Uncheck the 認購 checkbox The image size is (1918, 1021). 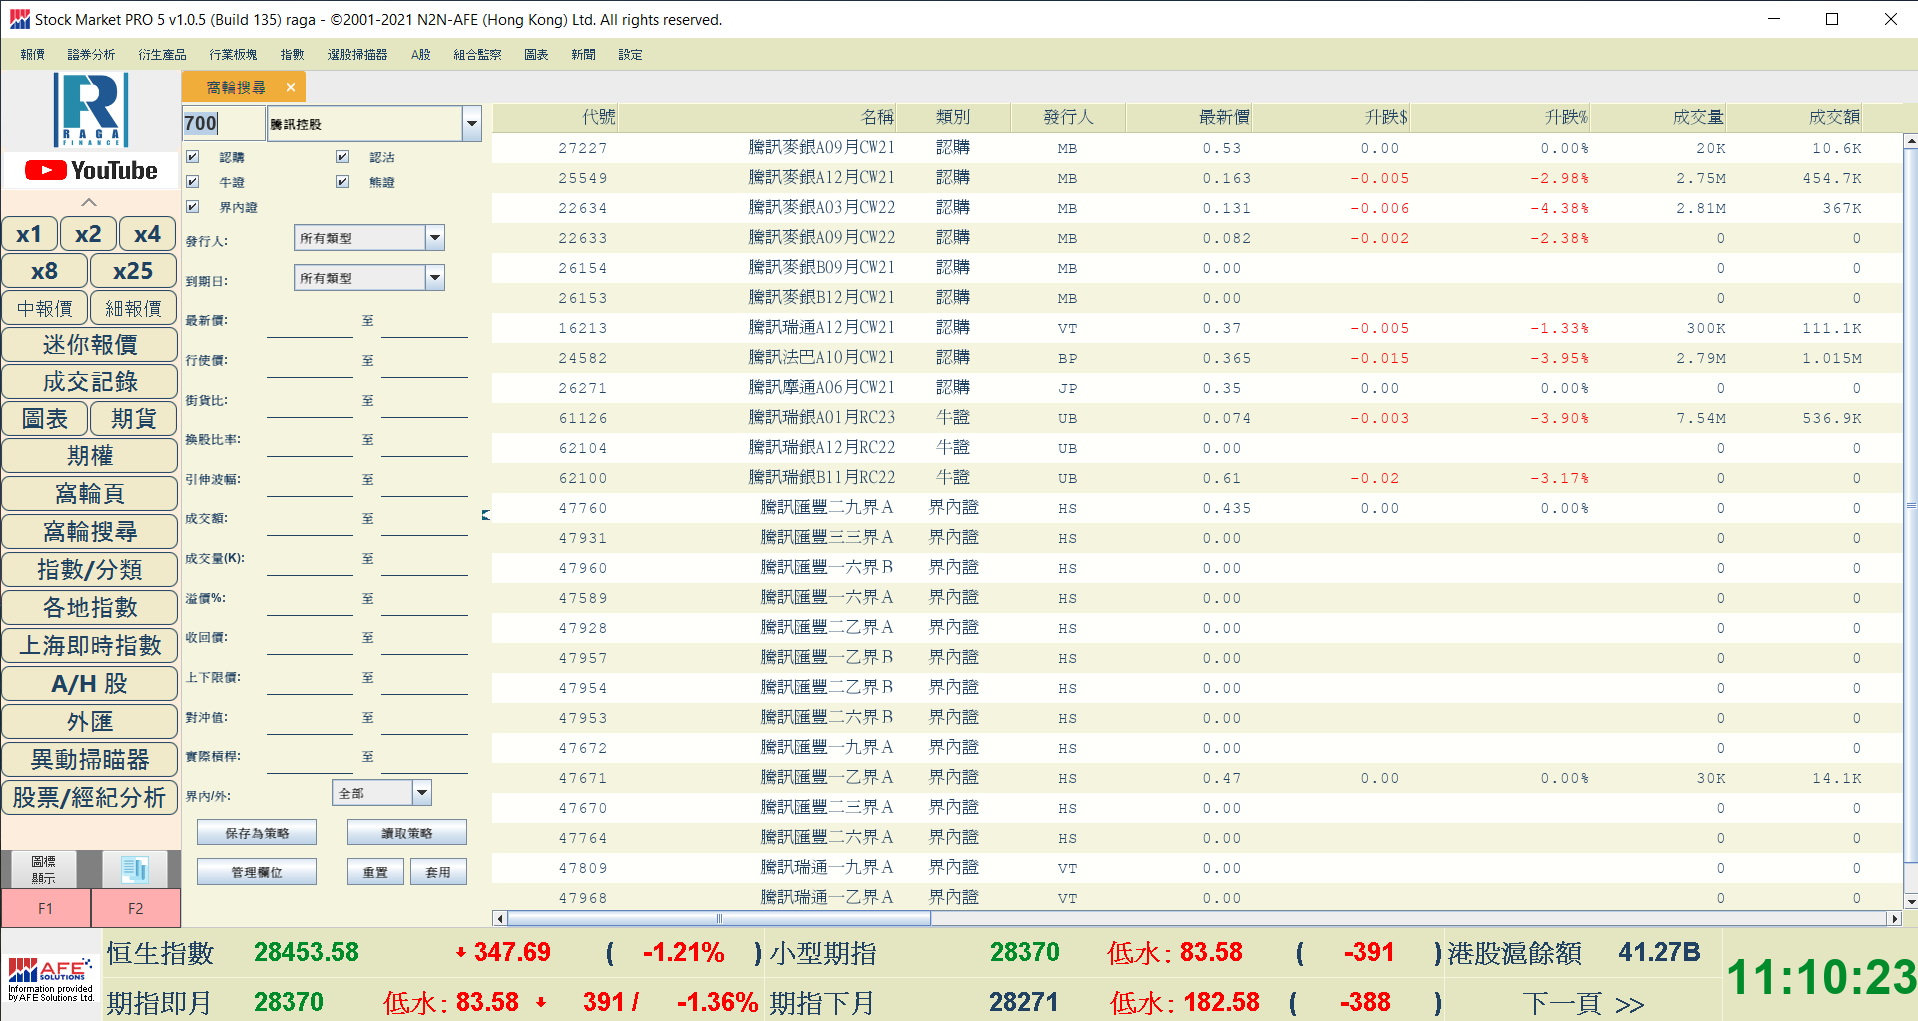click(193, 157)
